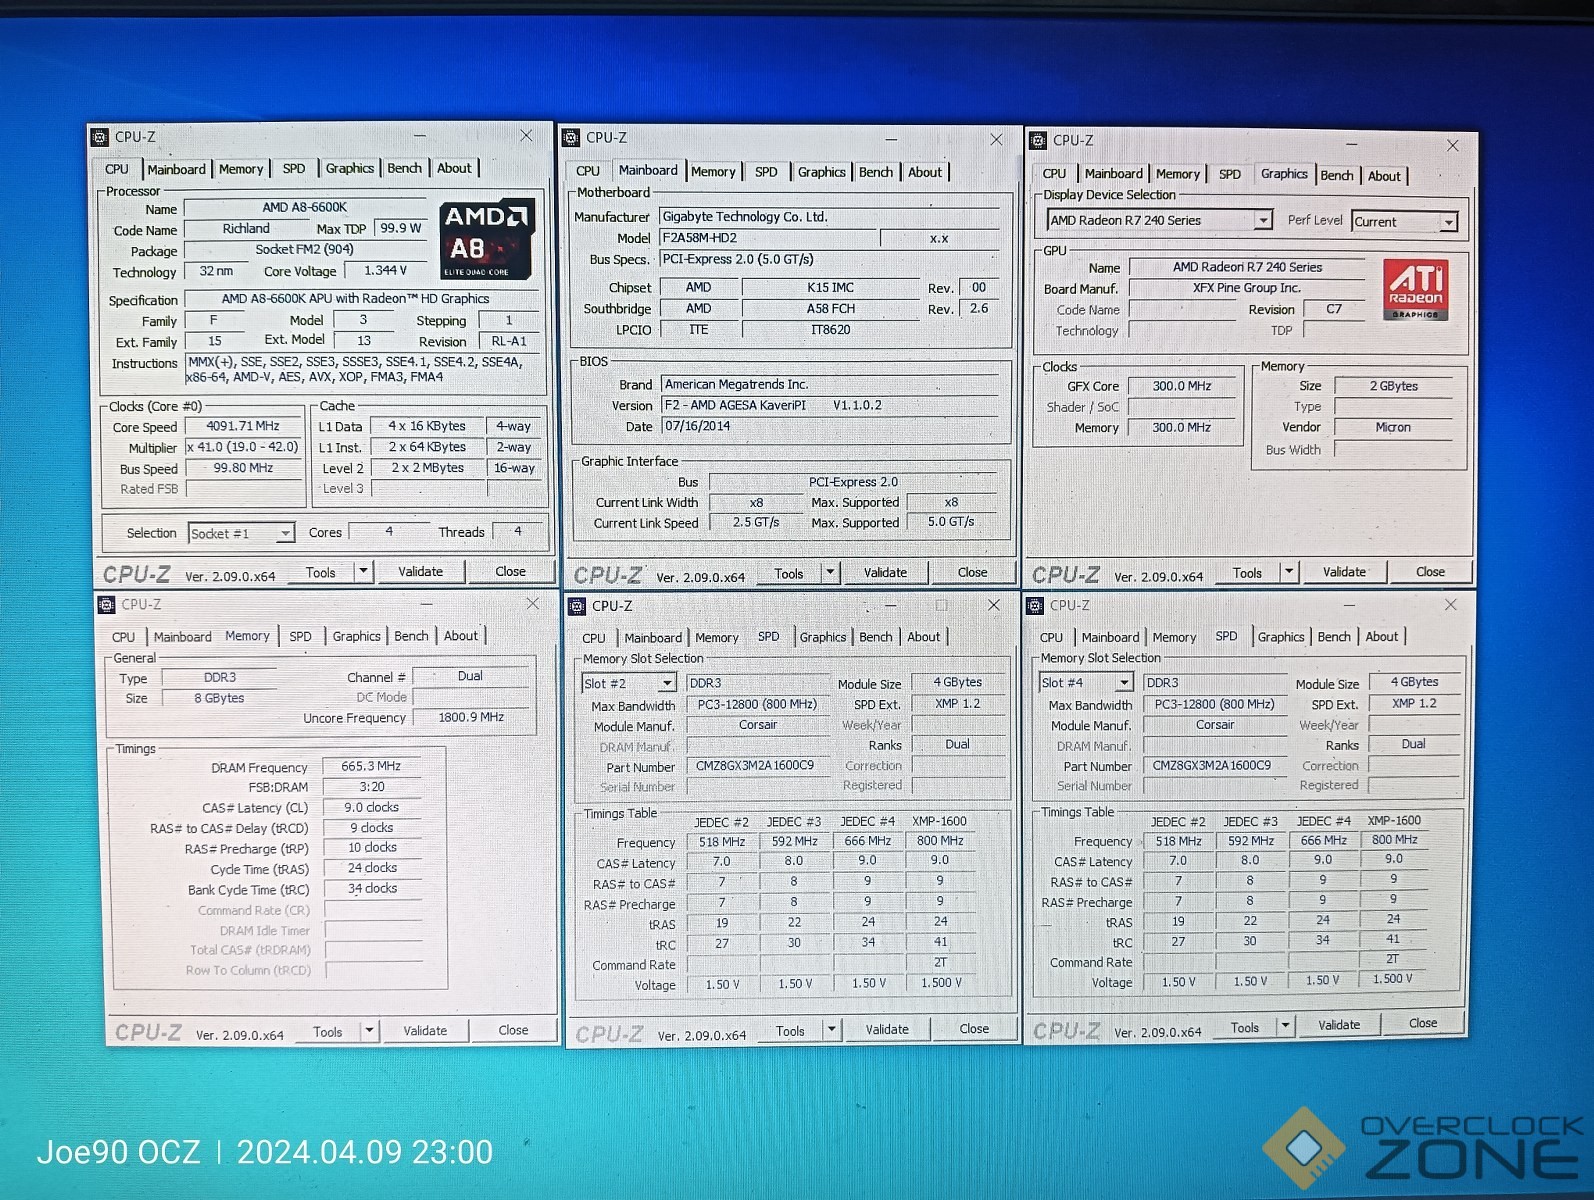This screenshot has width=1594, height=1200.
Task: Click the GFX Core 300.0 MHz value
Action: pyautogui.click(x=1182, y=386)
